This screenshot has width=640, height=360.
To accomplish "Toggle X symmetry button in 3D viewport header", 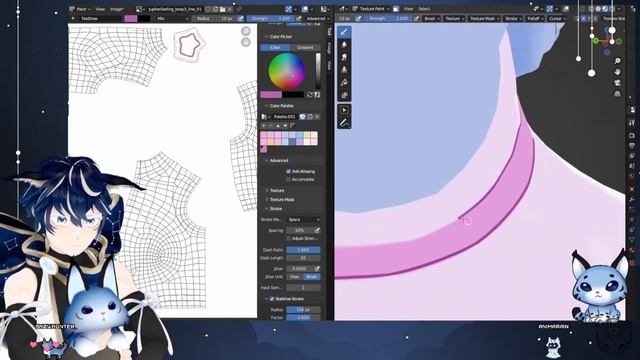I will tap(583, 18).
